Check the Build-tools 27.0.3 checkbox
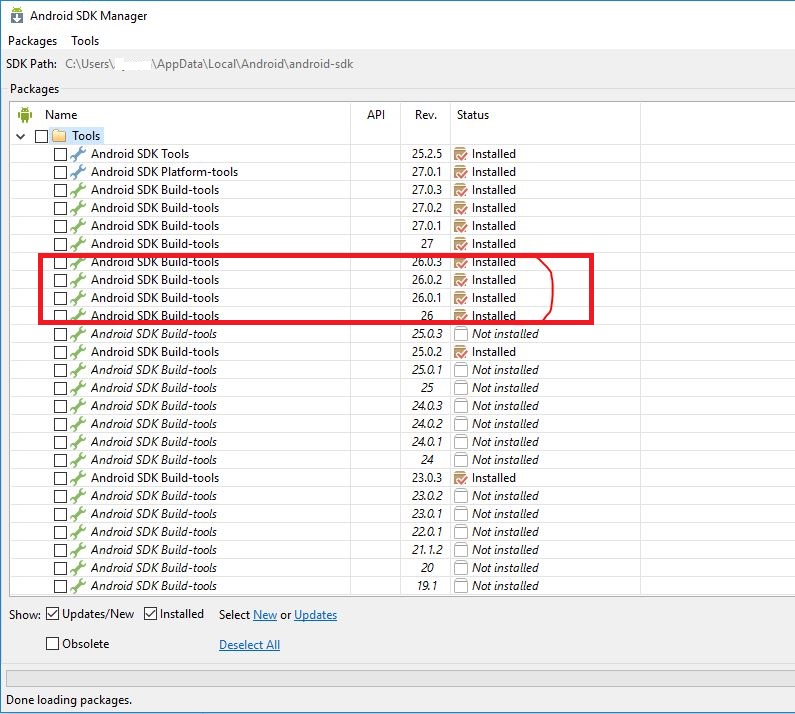The height and width of the screenshot is (714, 795). [x=60, y=190]
